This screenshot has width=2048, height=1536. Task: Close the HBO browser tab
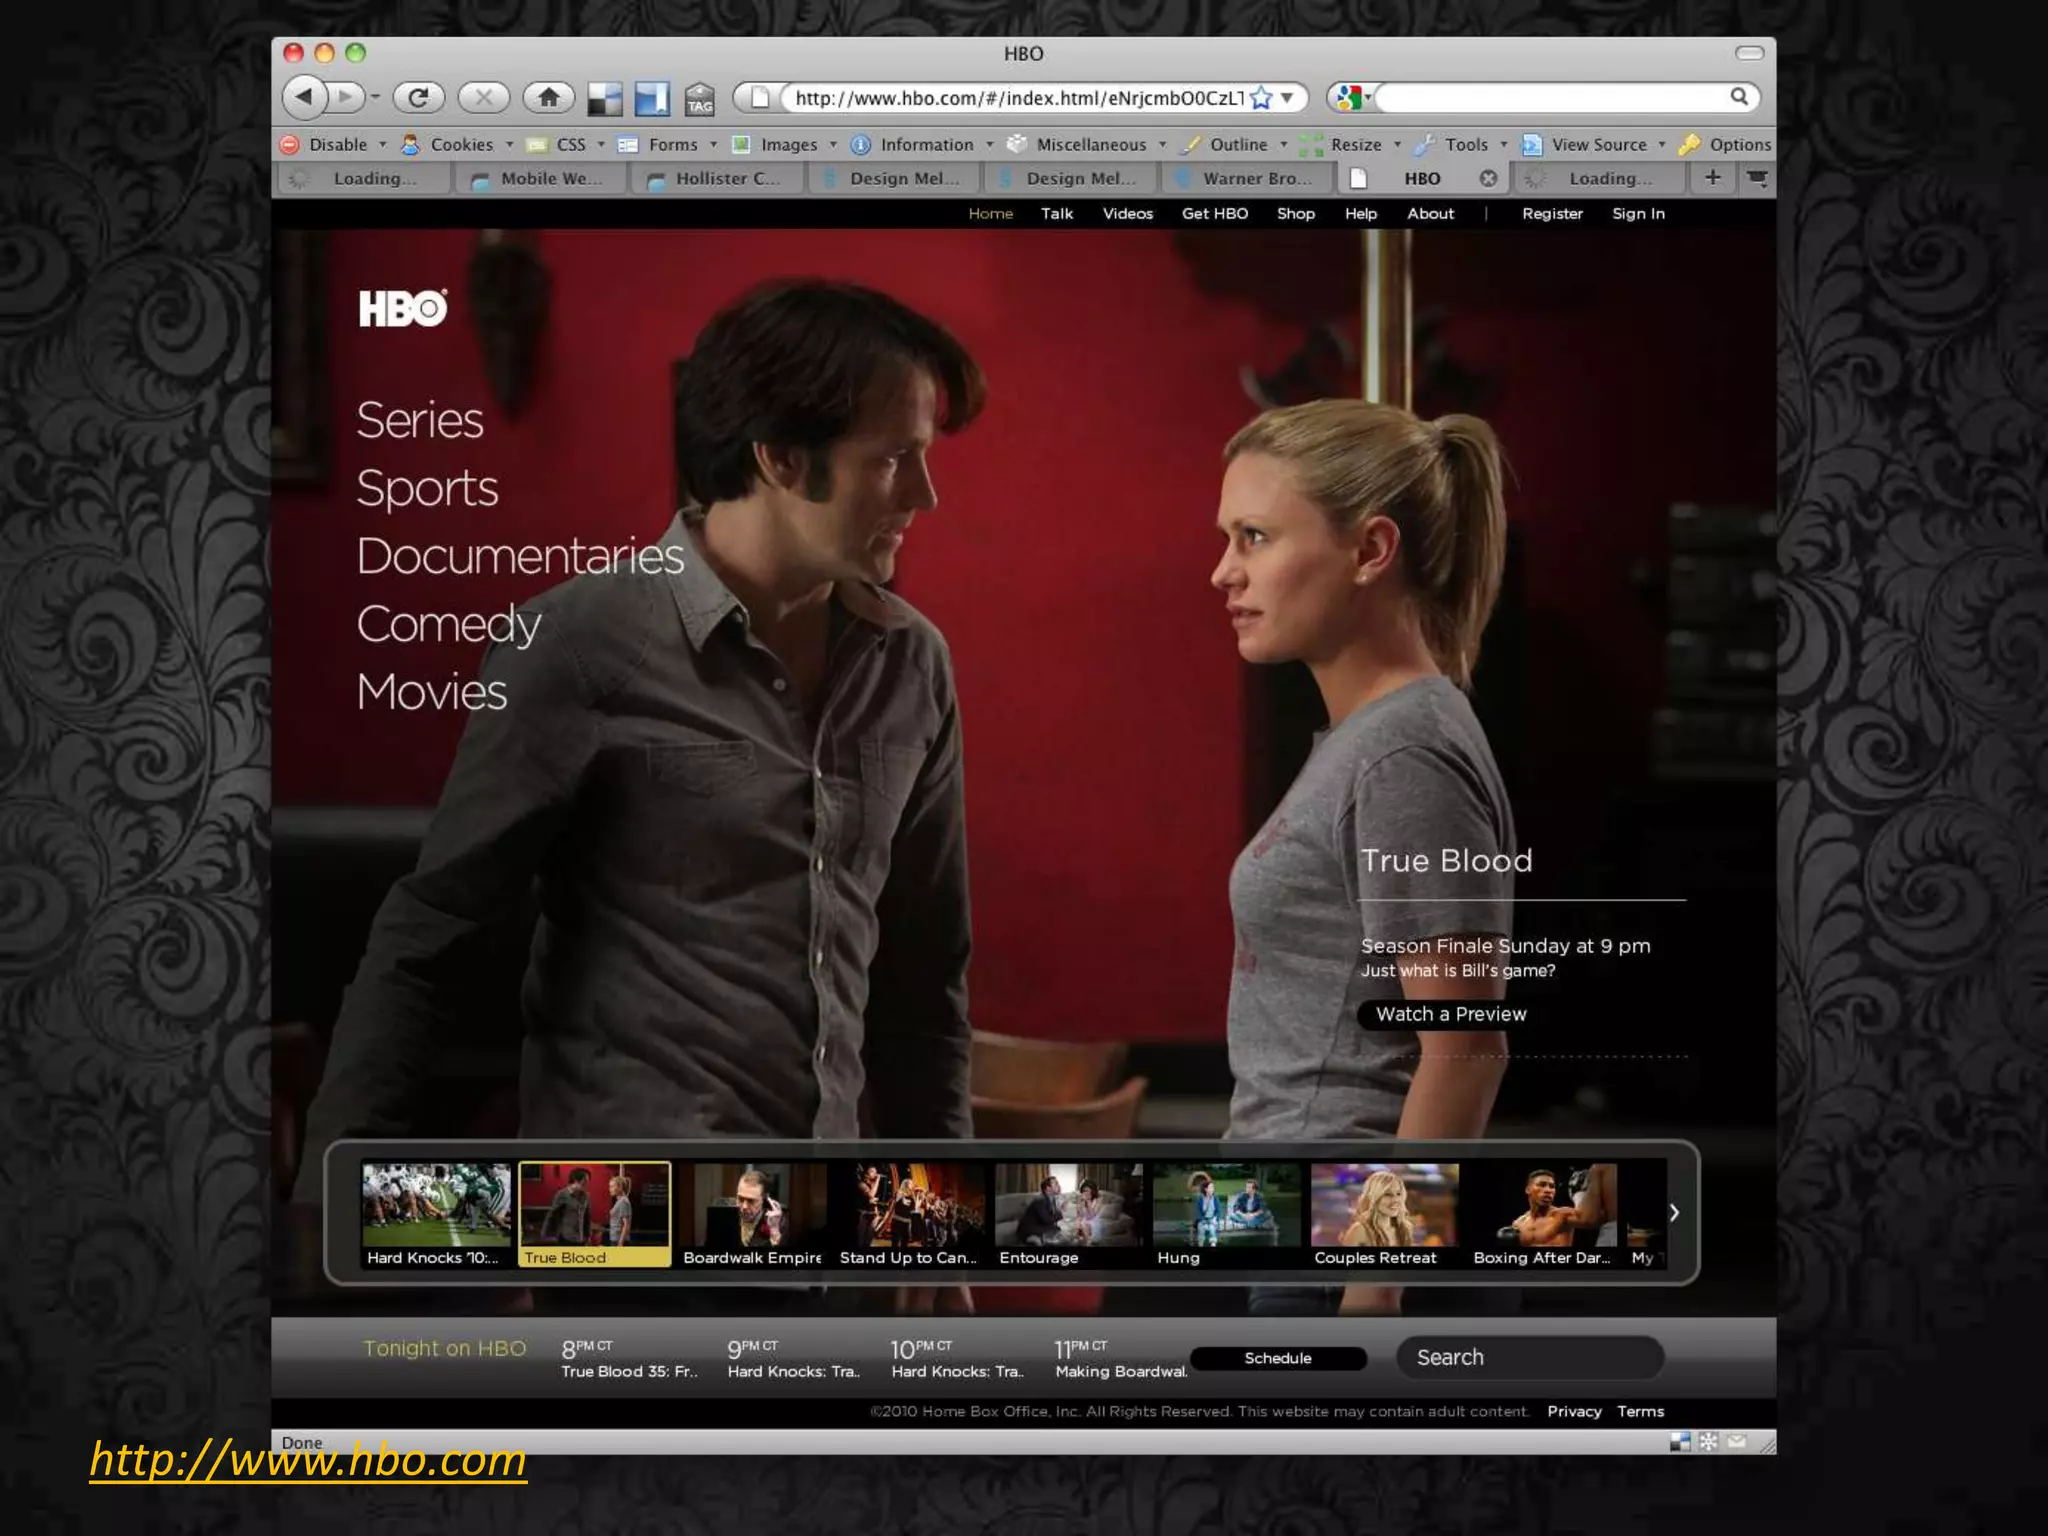(x=1488, y=178)
